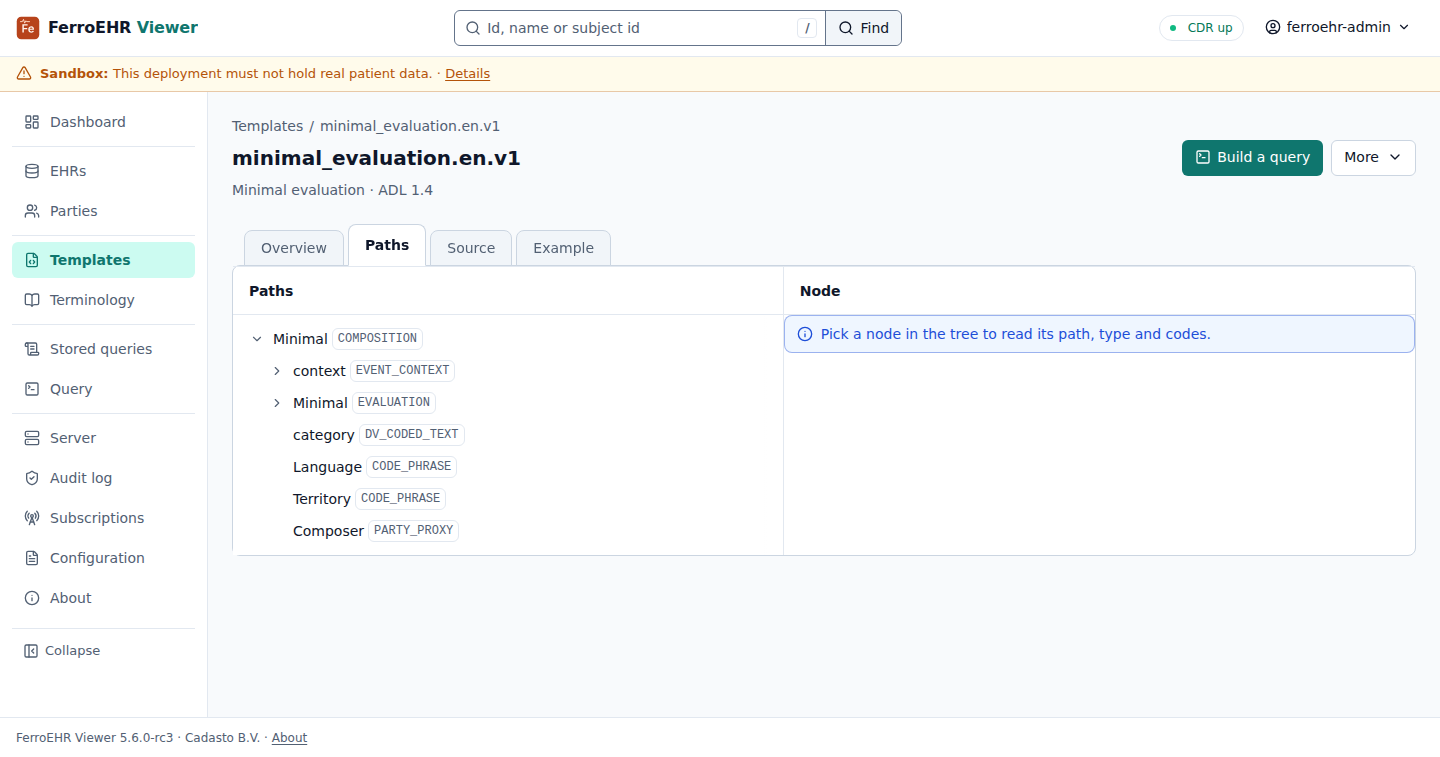Click the EHRs database icon
The width and height of the screenshot is (1440, 757).
click(32, 171)
